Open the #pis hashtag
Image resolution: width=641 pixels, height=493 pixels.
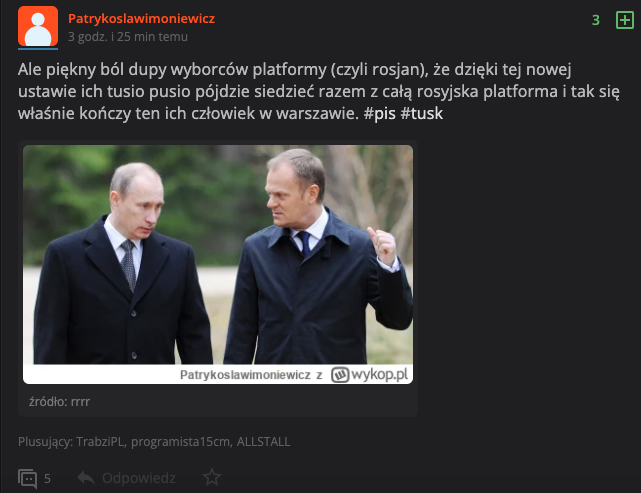pos(380,114)
